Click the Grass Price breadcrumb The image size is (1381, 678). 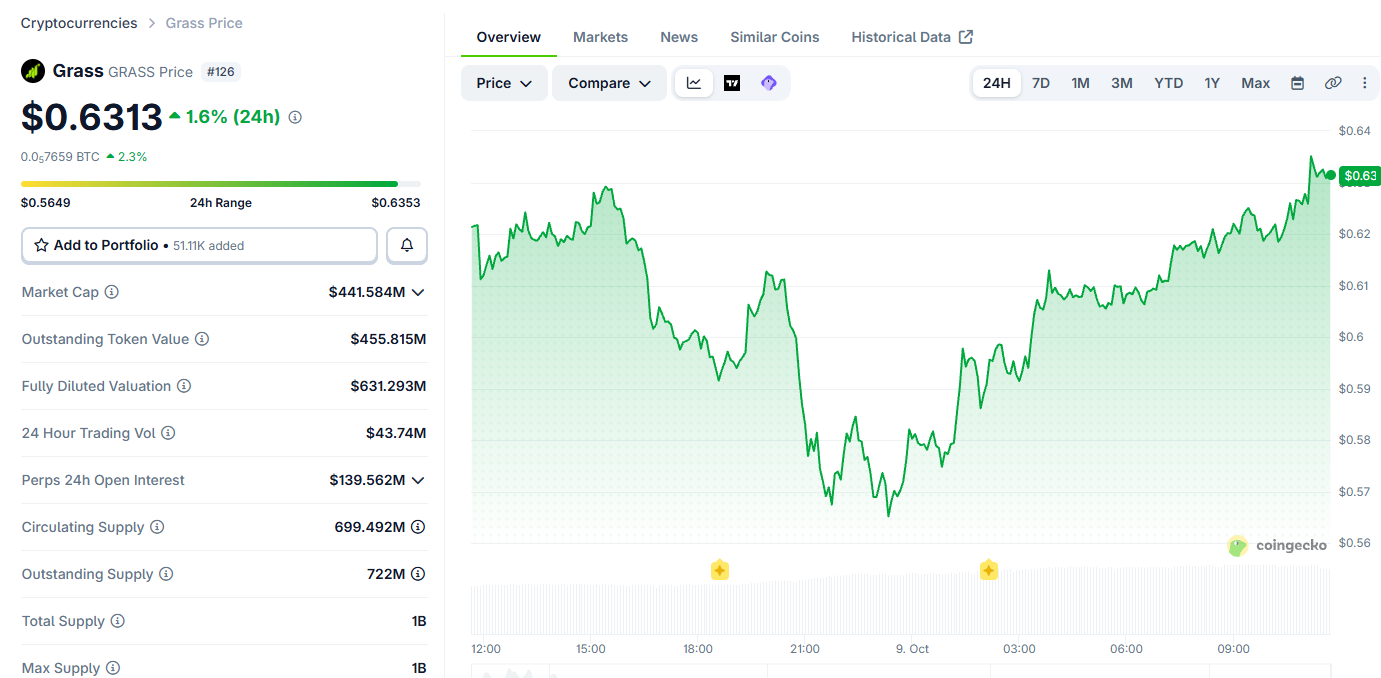[x=204, y=23]
